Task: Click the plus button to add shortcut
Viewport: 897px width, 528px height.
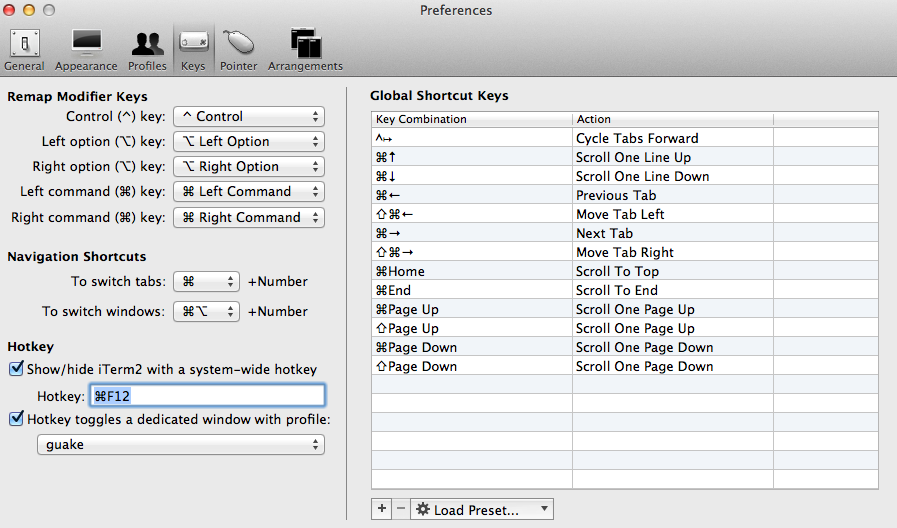Action: pos(382,509)
